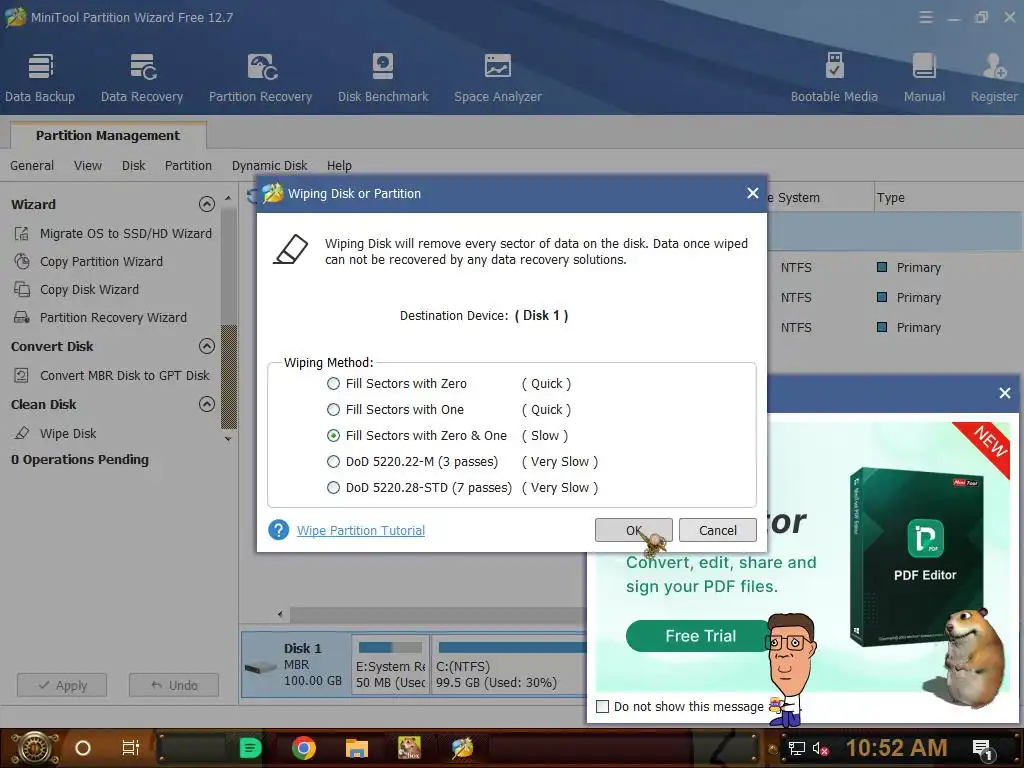Open the Help menu
1024x768 pixels.
(x=339, y=166)
